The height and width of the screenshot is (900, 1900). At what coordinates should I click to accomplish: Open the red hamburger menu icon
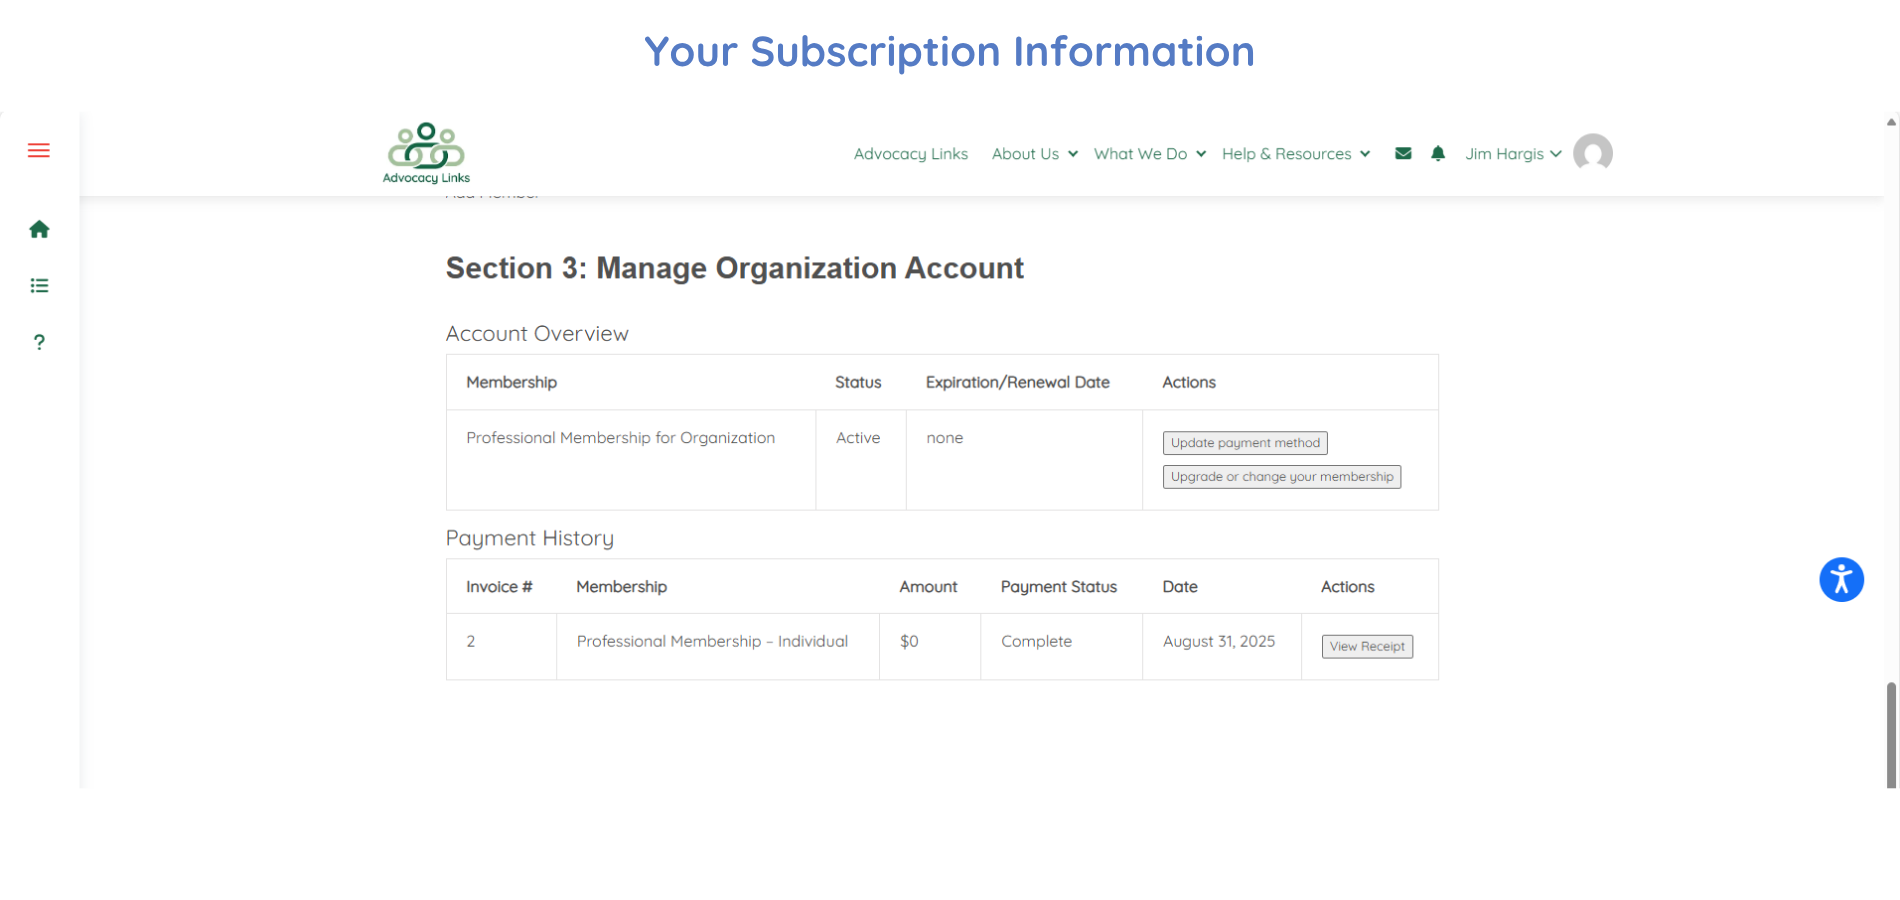click(x=39, y=151)
